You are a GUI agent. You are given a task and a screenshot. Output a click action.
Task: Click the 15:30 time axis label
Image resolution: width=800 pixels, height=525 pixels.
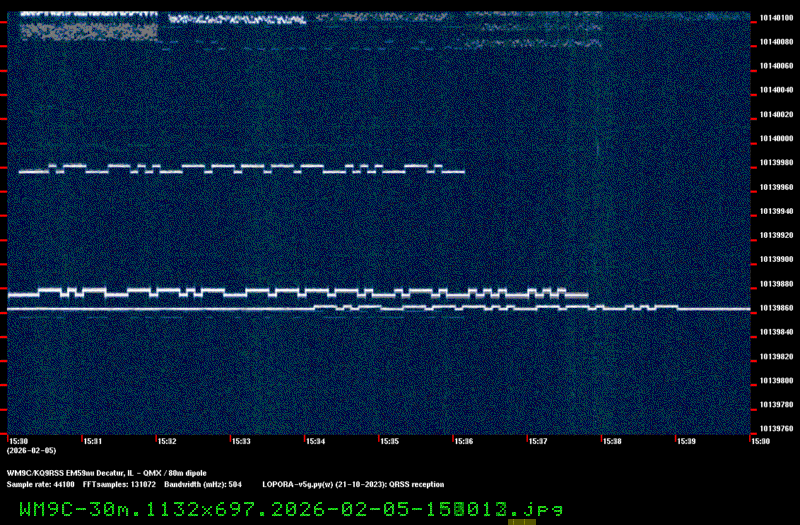(19, 441)
